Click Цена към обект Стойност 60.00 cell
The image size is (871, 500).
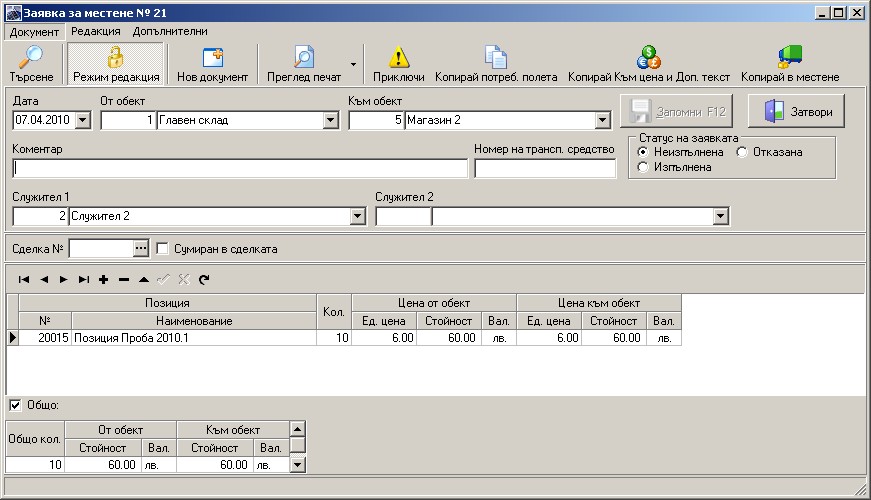point(614,337)
